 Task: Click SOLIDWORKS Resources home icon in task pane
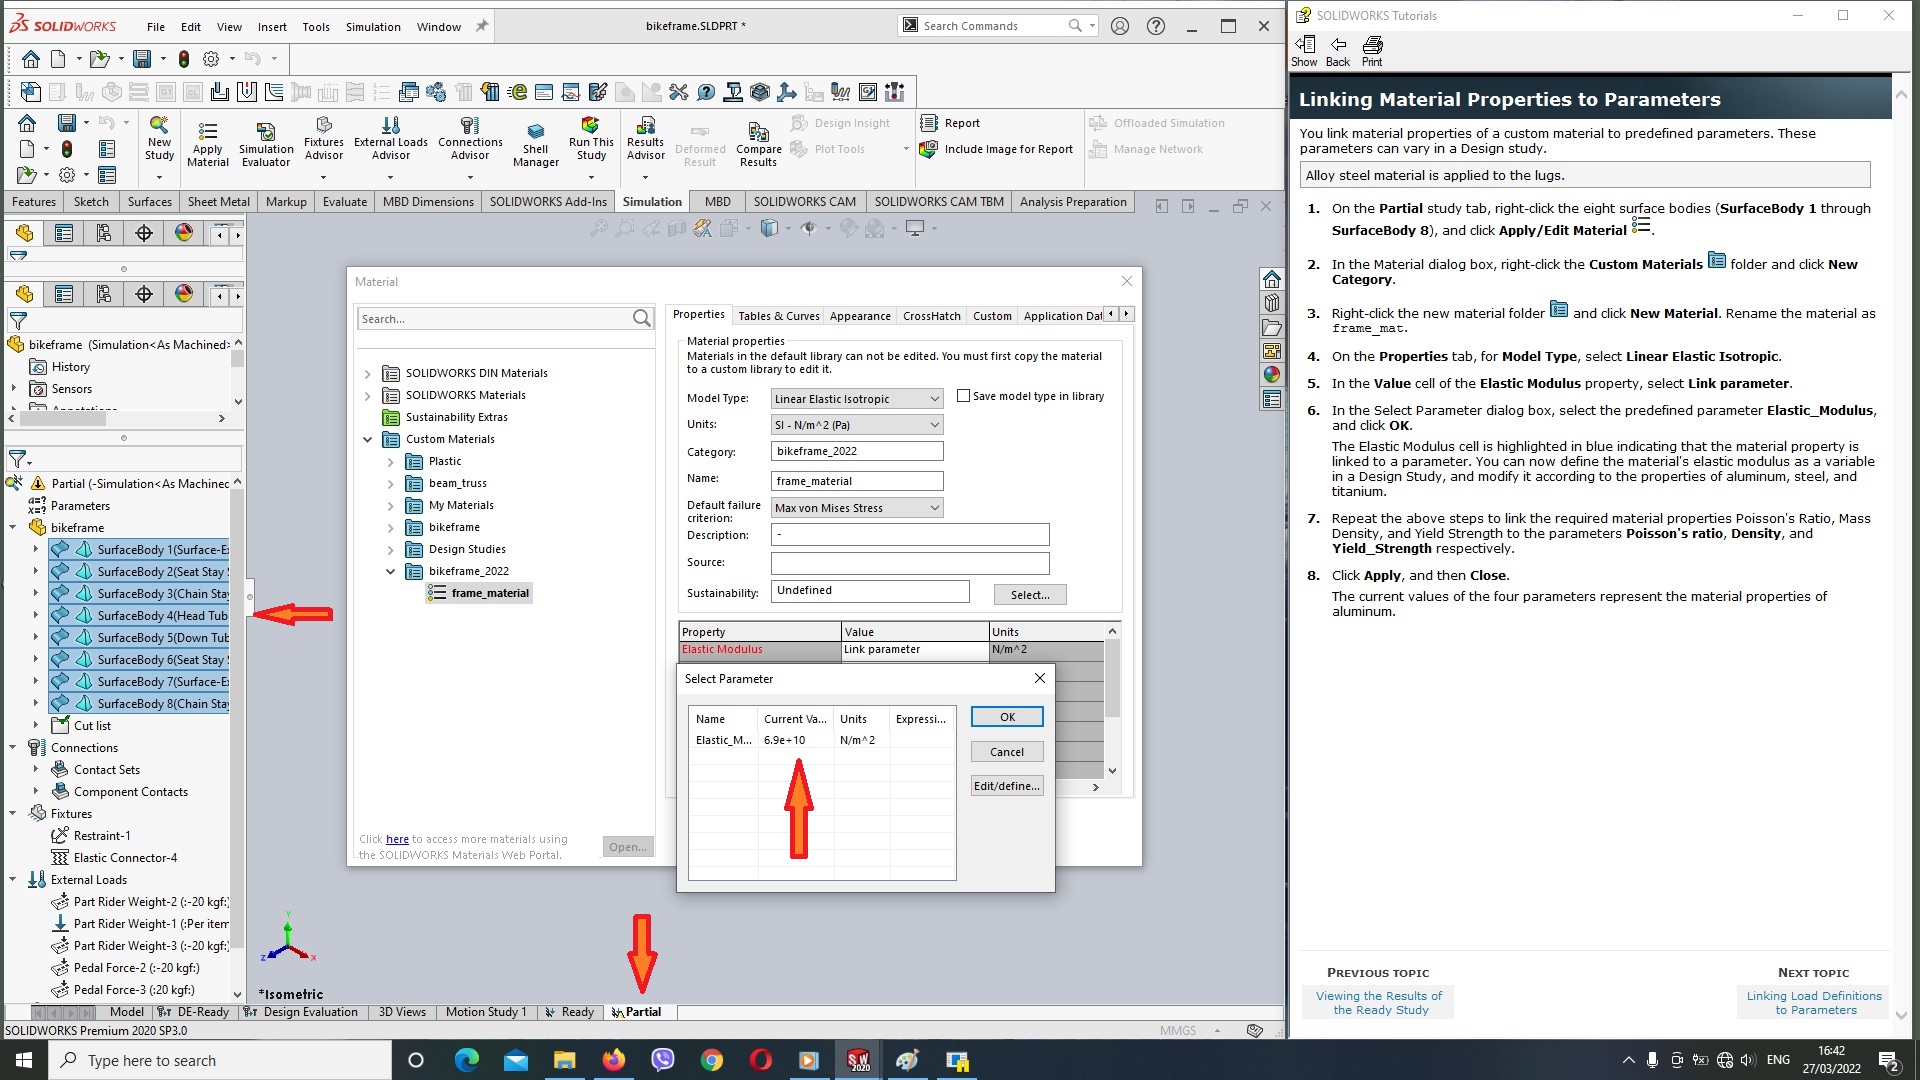pos(1271,279)
